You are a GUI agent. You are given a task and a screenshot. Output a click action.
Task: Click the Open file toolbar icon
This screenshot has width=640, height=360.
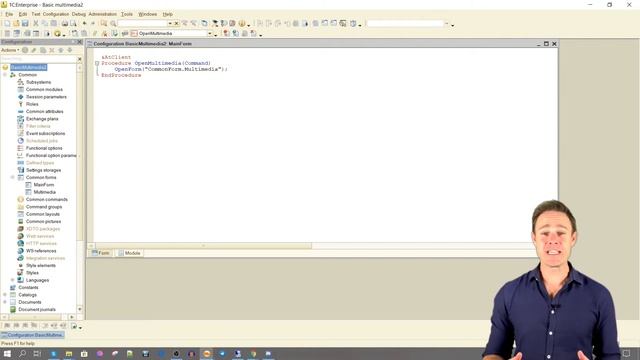point(16,24)
